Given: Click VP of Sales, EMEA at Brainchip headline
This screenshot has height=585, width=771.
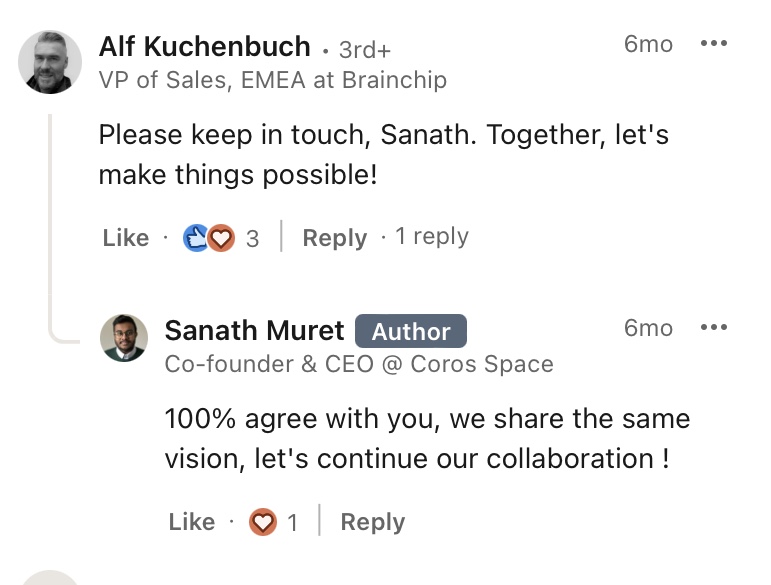Looking at the screenshot, I should click(272, 81).
